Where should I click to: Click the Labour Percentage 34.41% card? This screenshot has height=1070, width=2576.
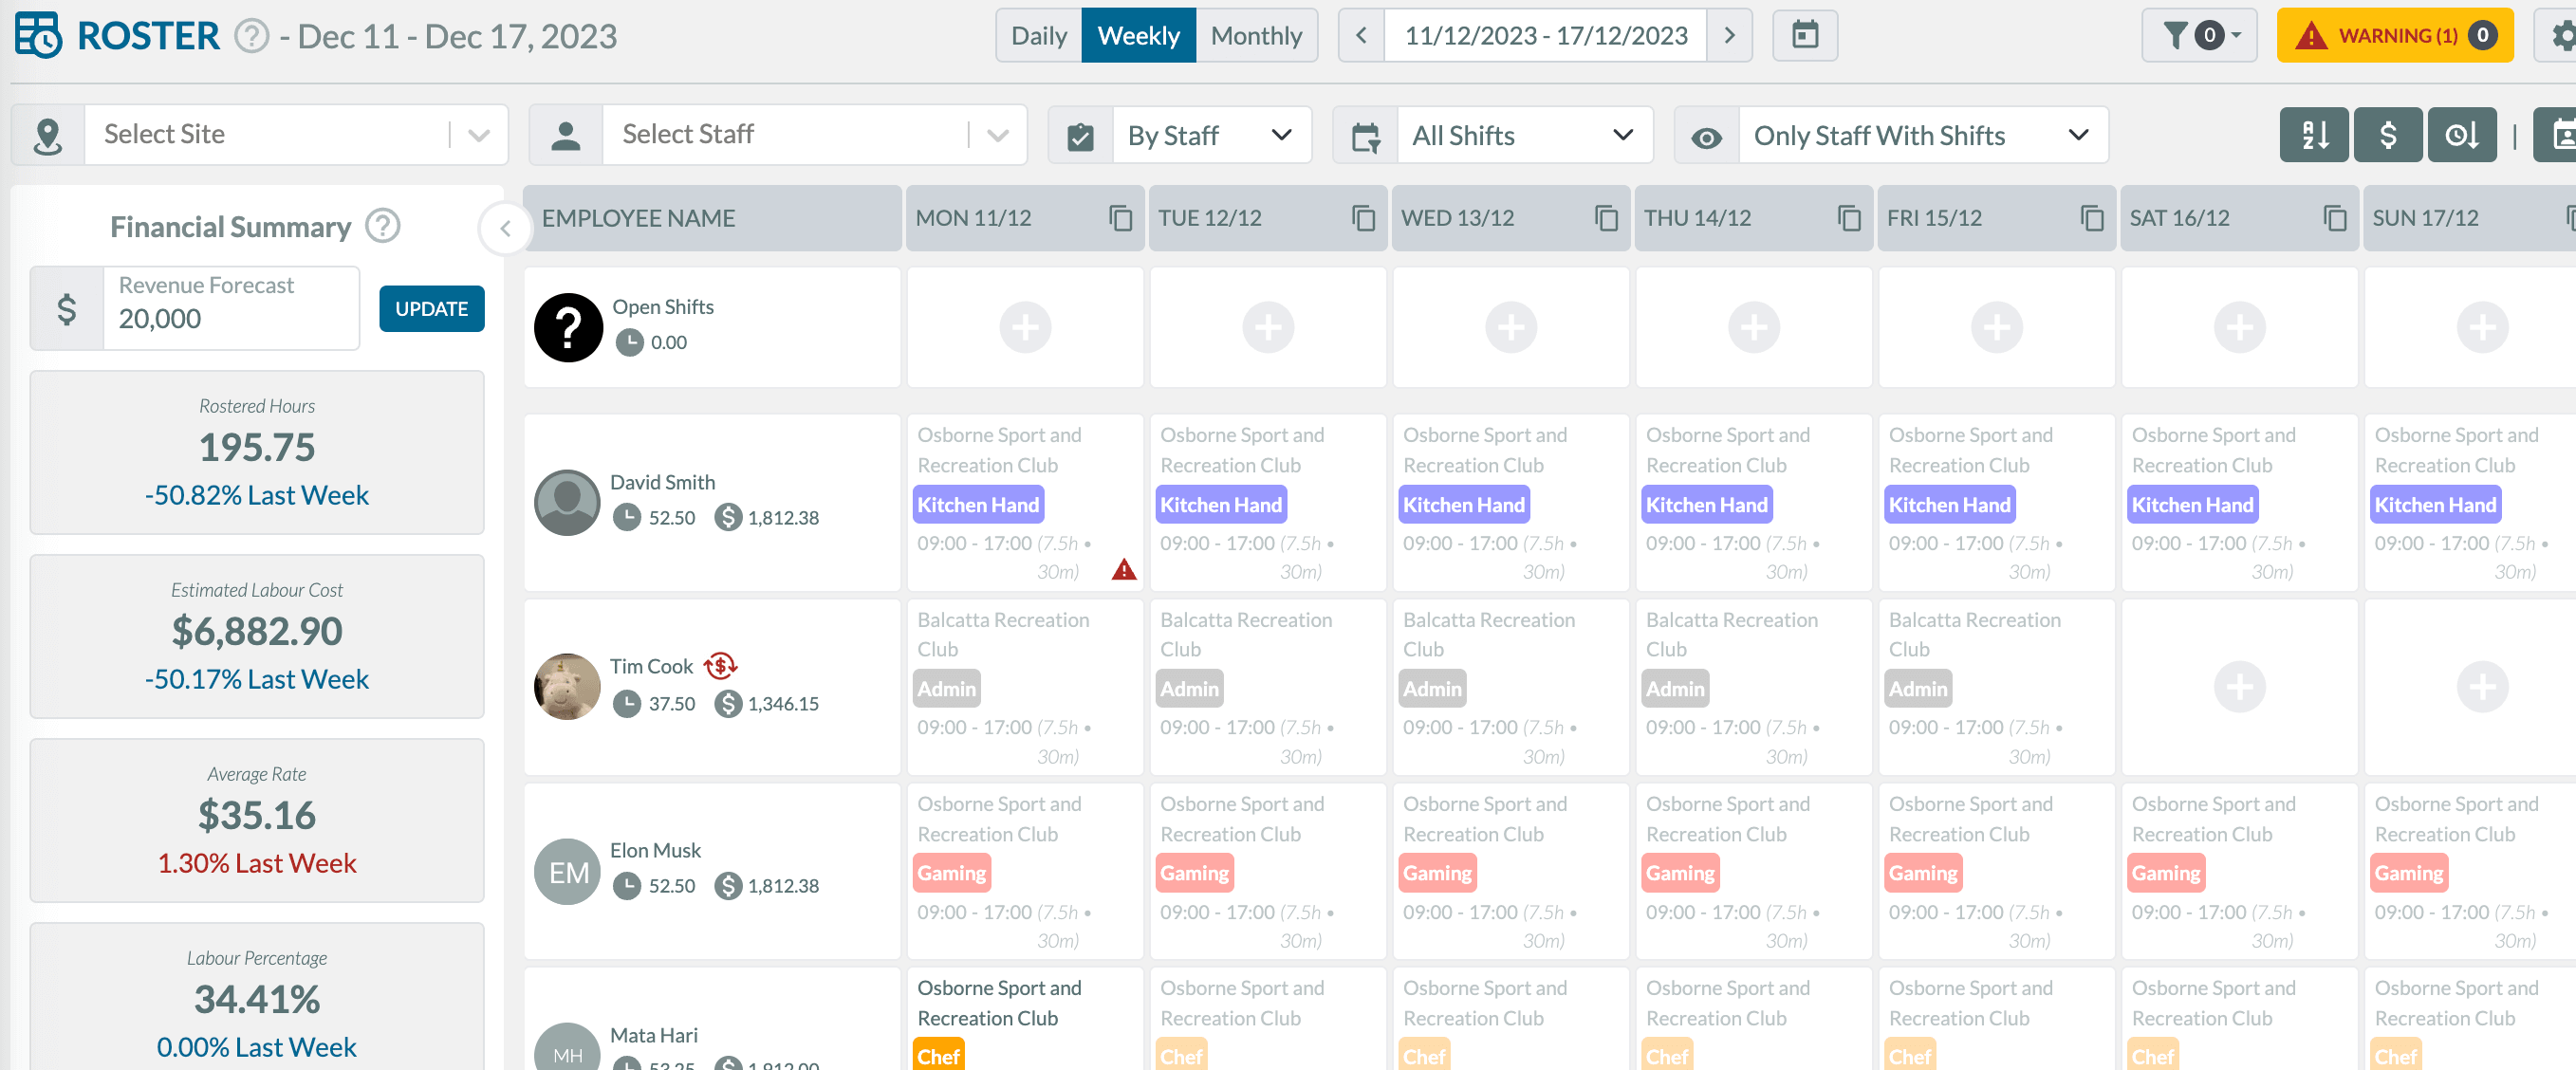257,997
